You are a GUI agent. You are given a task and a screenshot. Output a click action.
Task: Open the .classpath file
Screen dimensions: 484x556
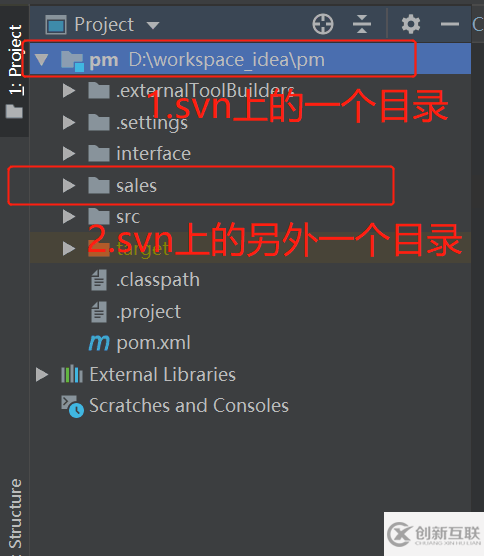(158, 280)
